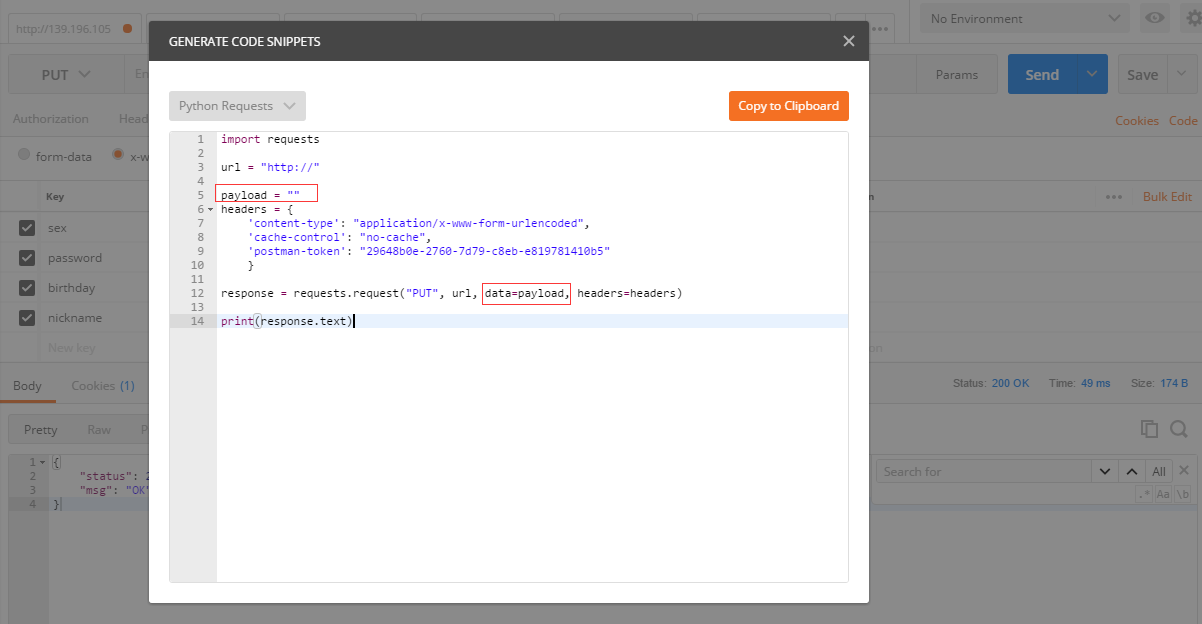The height and width of the screenshot is (624, 1202).
Task: Uncheck the birthday parameter checkbox
Action: [x=28, y=287]
